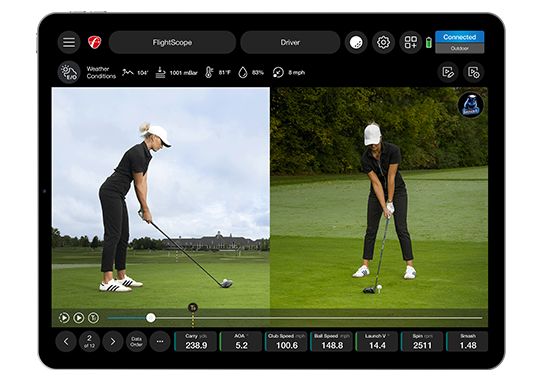Open the golf ball selection icon
The image size is (540, 380).
(356, 42)
